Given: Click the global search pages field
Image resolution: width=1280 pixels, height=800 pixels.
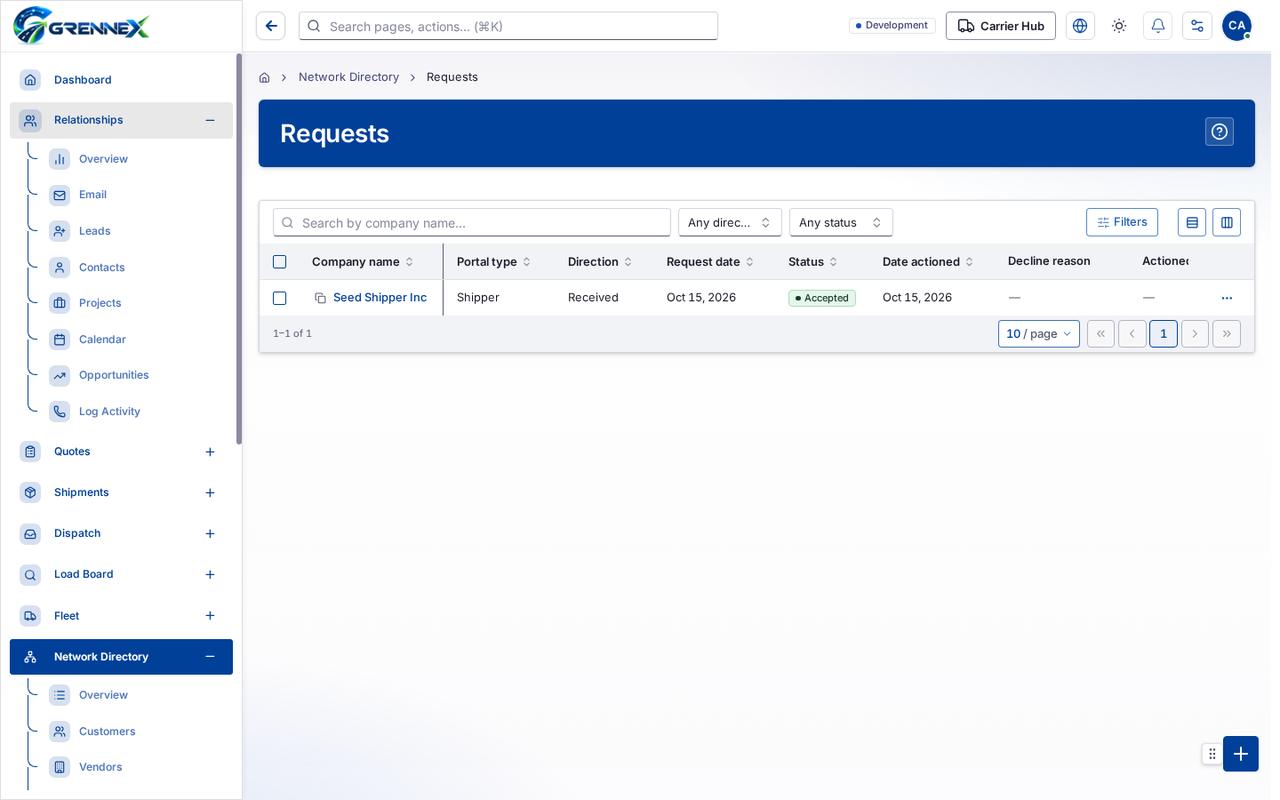Looking at the screenshot, I should 508,26.
